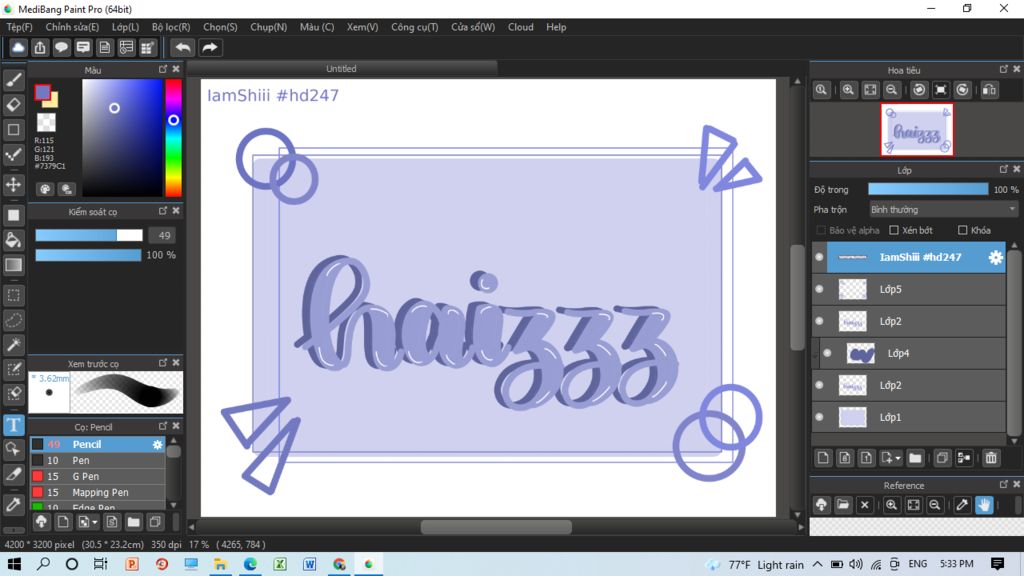Float the Hoa tiêu navigator panel

(1004, 69)
